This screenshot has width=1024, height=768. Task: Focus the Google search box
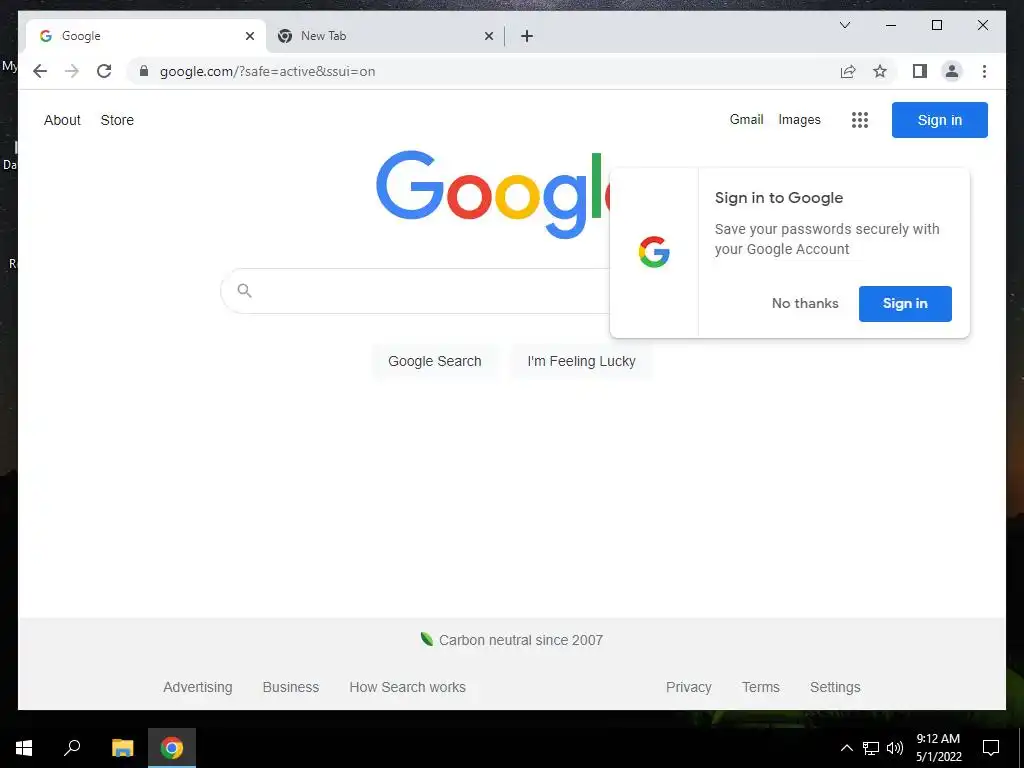point(418,291)
